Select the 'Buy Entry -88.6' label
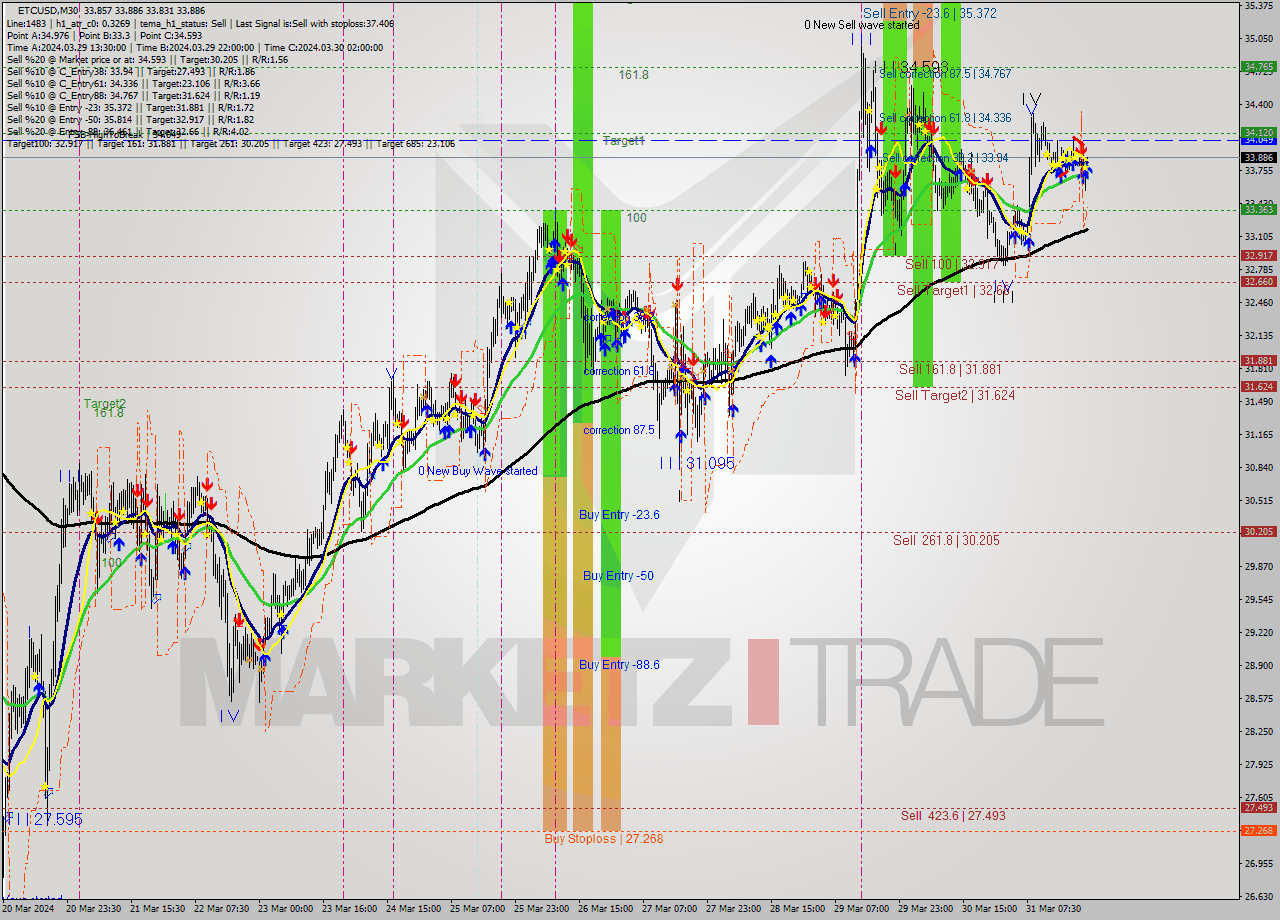This screenshot has width=1280, height=920. [x=619, y=665]
